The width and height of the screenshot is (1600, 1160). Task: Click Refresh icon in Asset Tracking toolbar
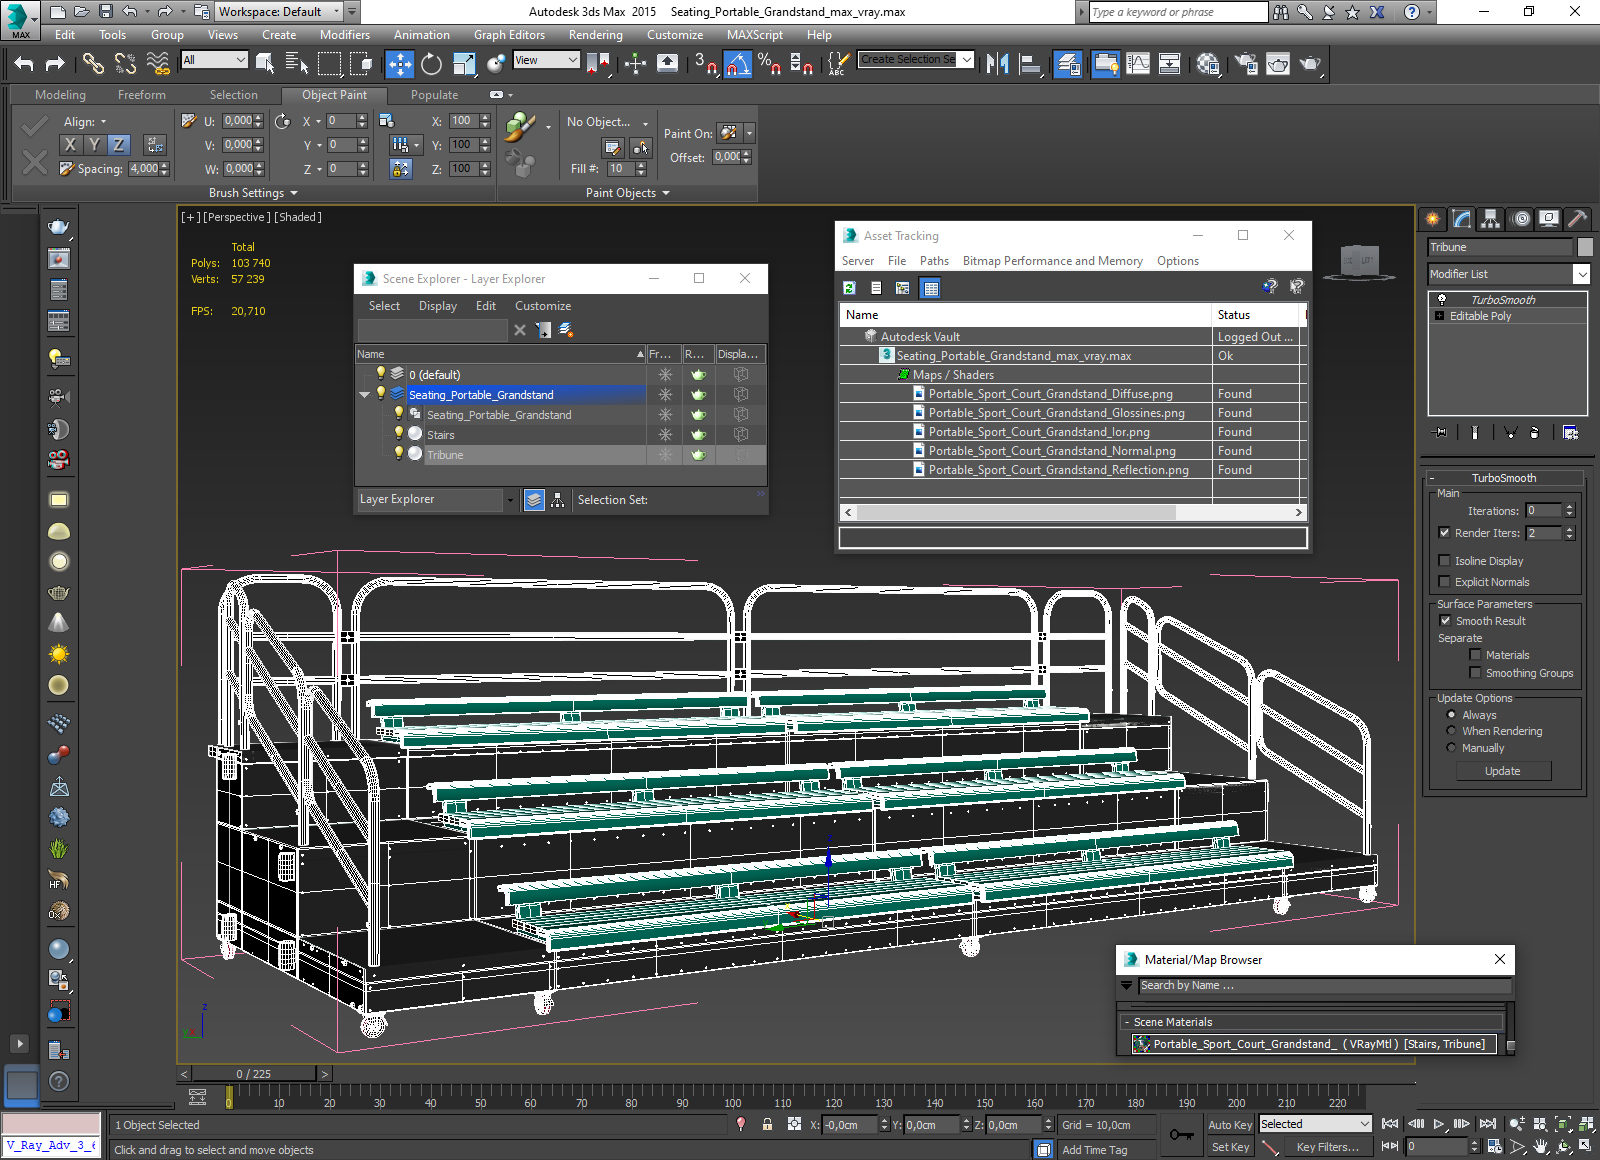click(x=849, y=288)
